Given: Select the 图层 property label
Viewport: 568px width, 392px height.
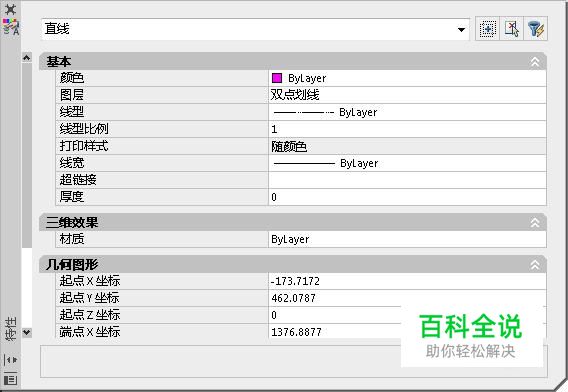Looking at the screenshot, I should [x=72, y=95].
